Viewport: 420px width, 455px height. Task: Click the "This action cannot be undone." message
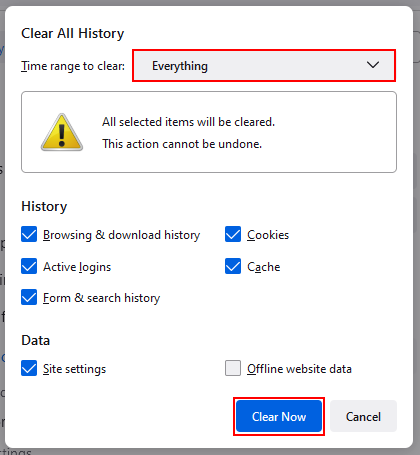182,144
